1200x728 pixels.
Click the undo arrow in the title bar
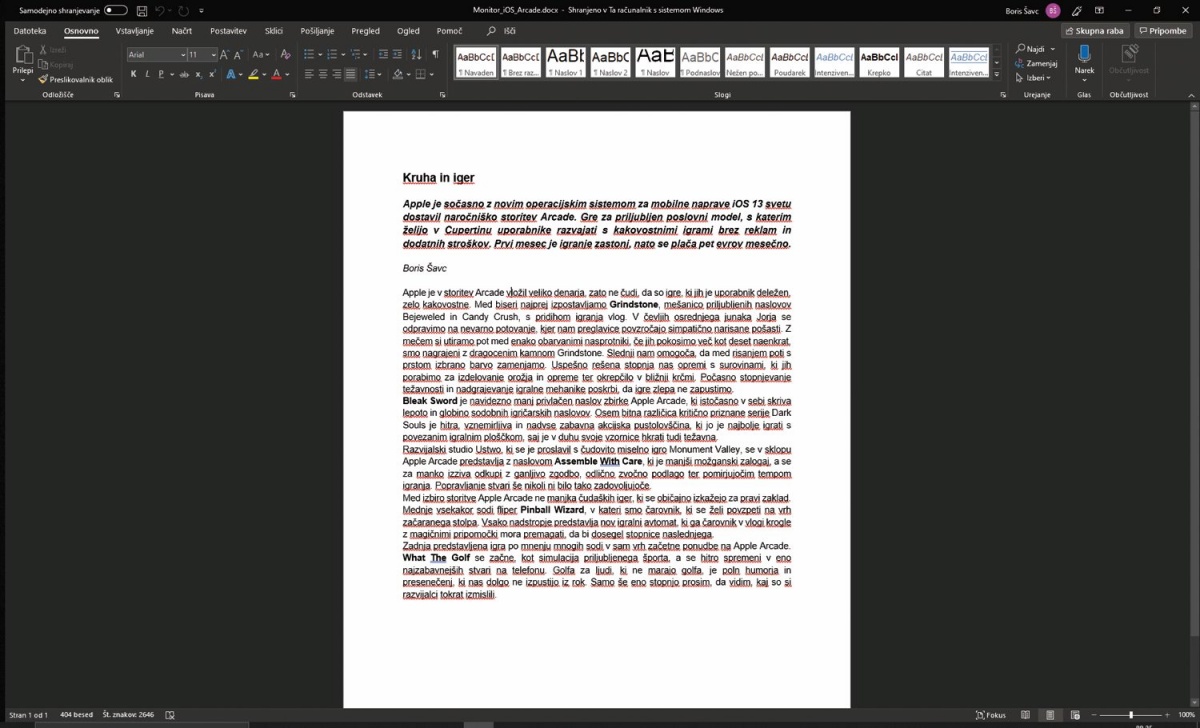(160, 10)
